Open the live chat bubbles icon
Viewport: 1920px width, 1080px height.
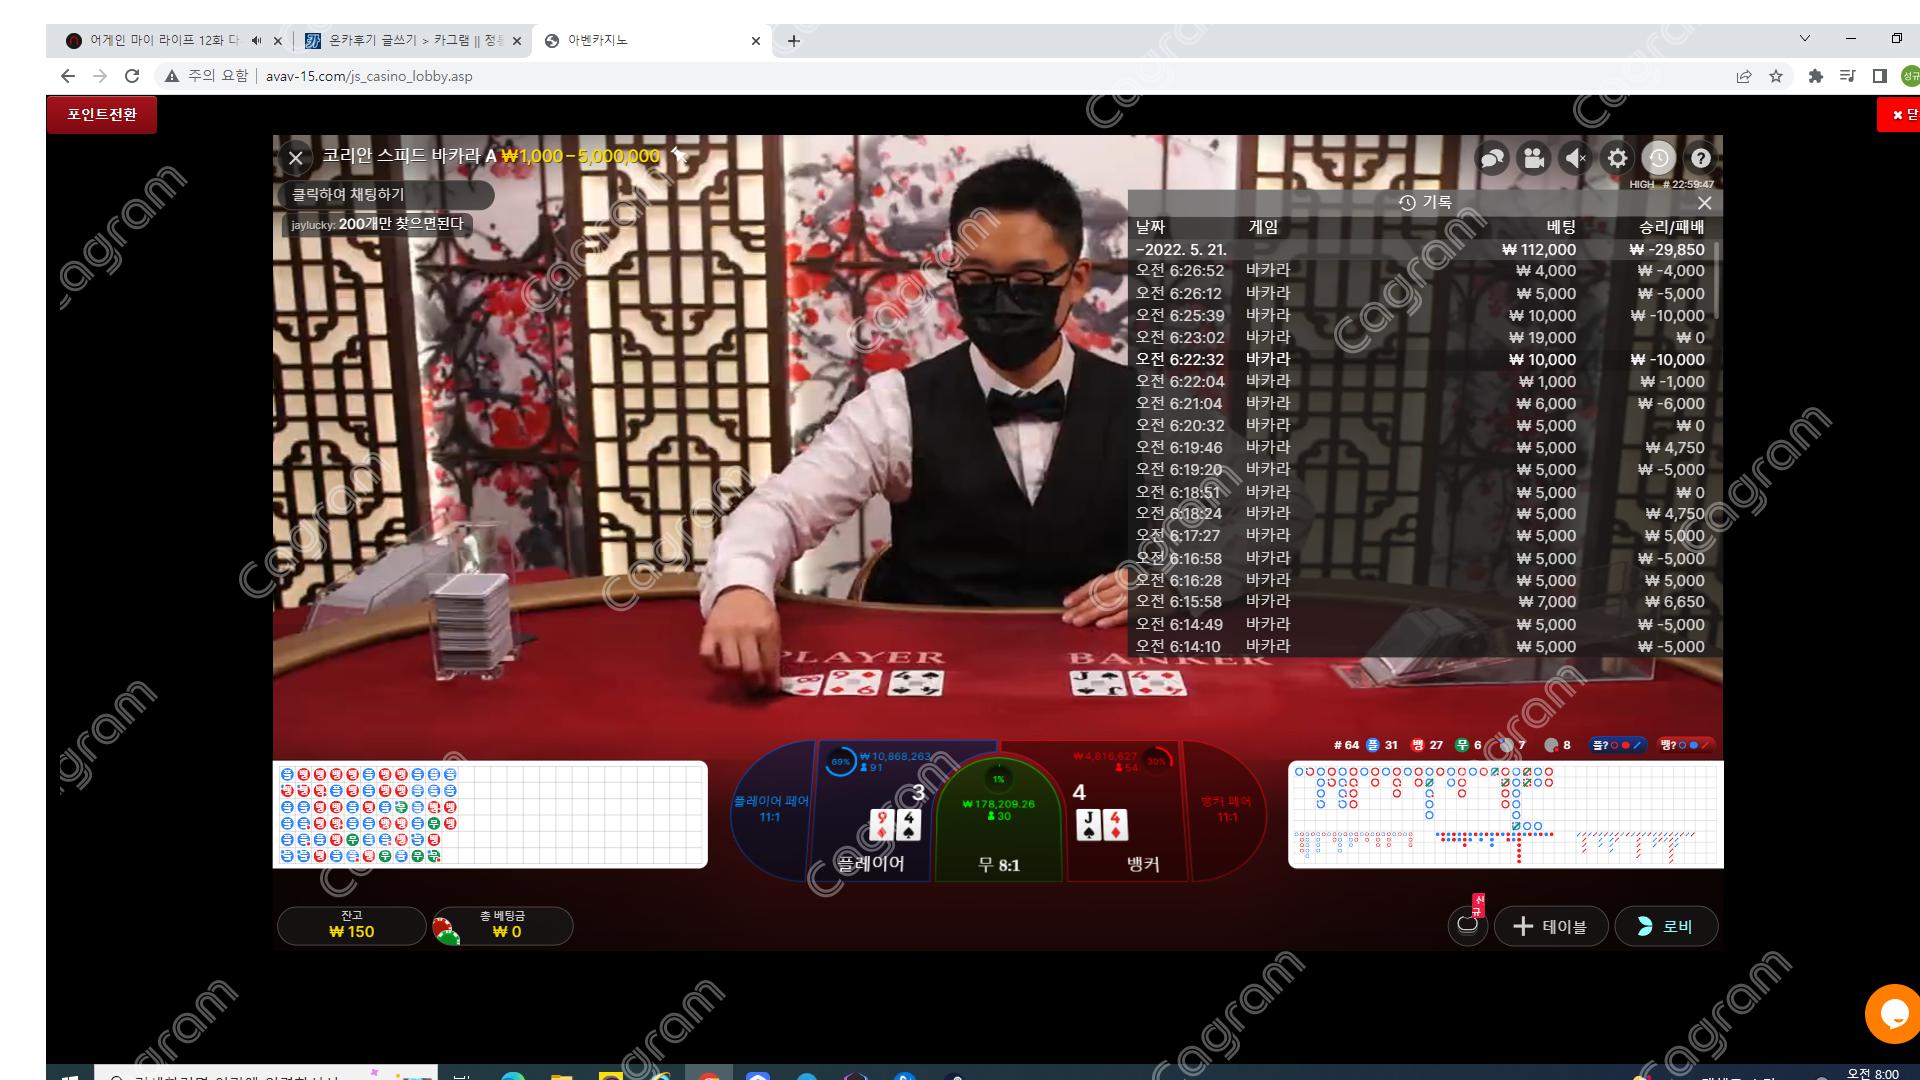tap(1492, 159)
